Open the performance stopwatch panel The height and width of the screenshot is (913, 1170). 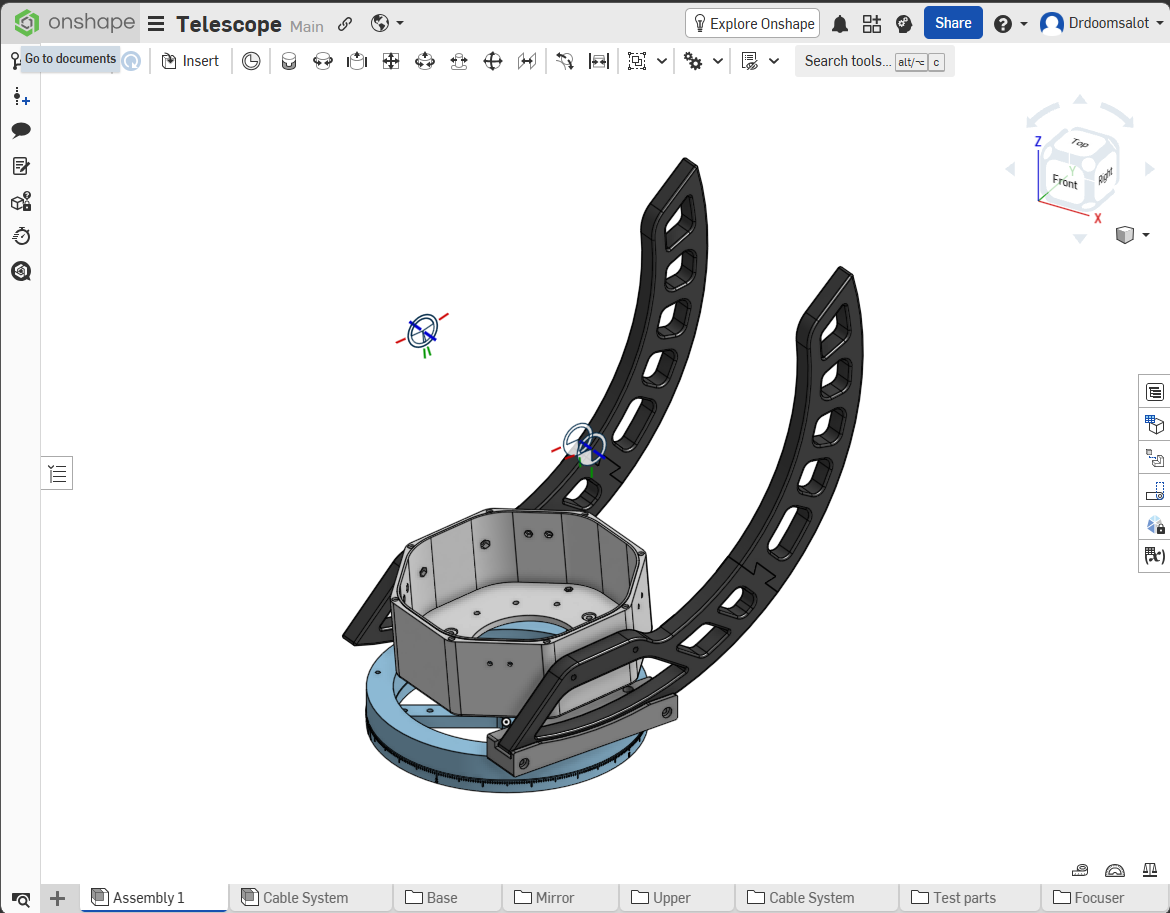pos(21,236)
